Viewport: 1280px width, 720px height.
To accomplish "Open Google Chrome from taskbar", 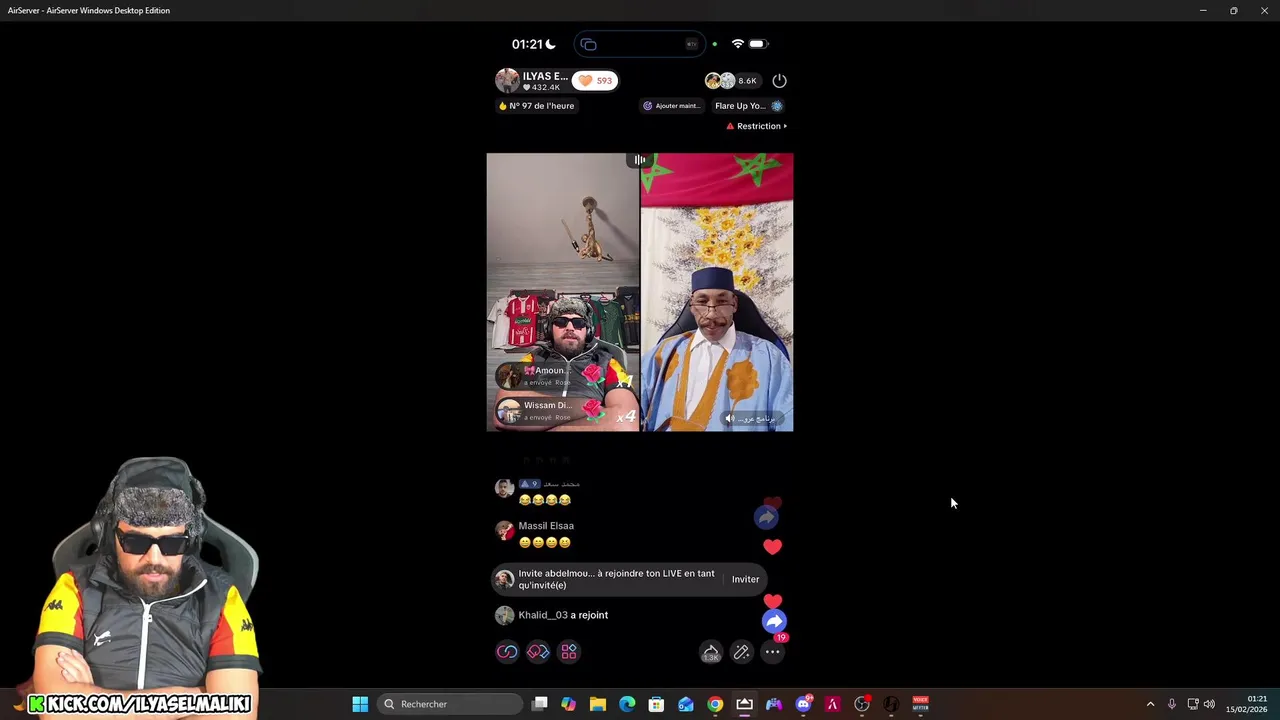I will tap(715, 704).
